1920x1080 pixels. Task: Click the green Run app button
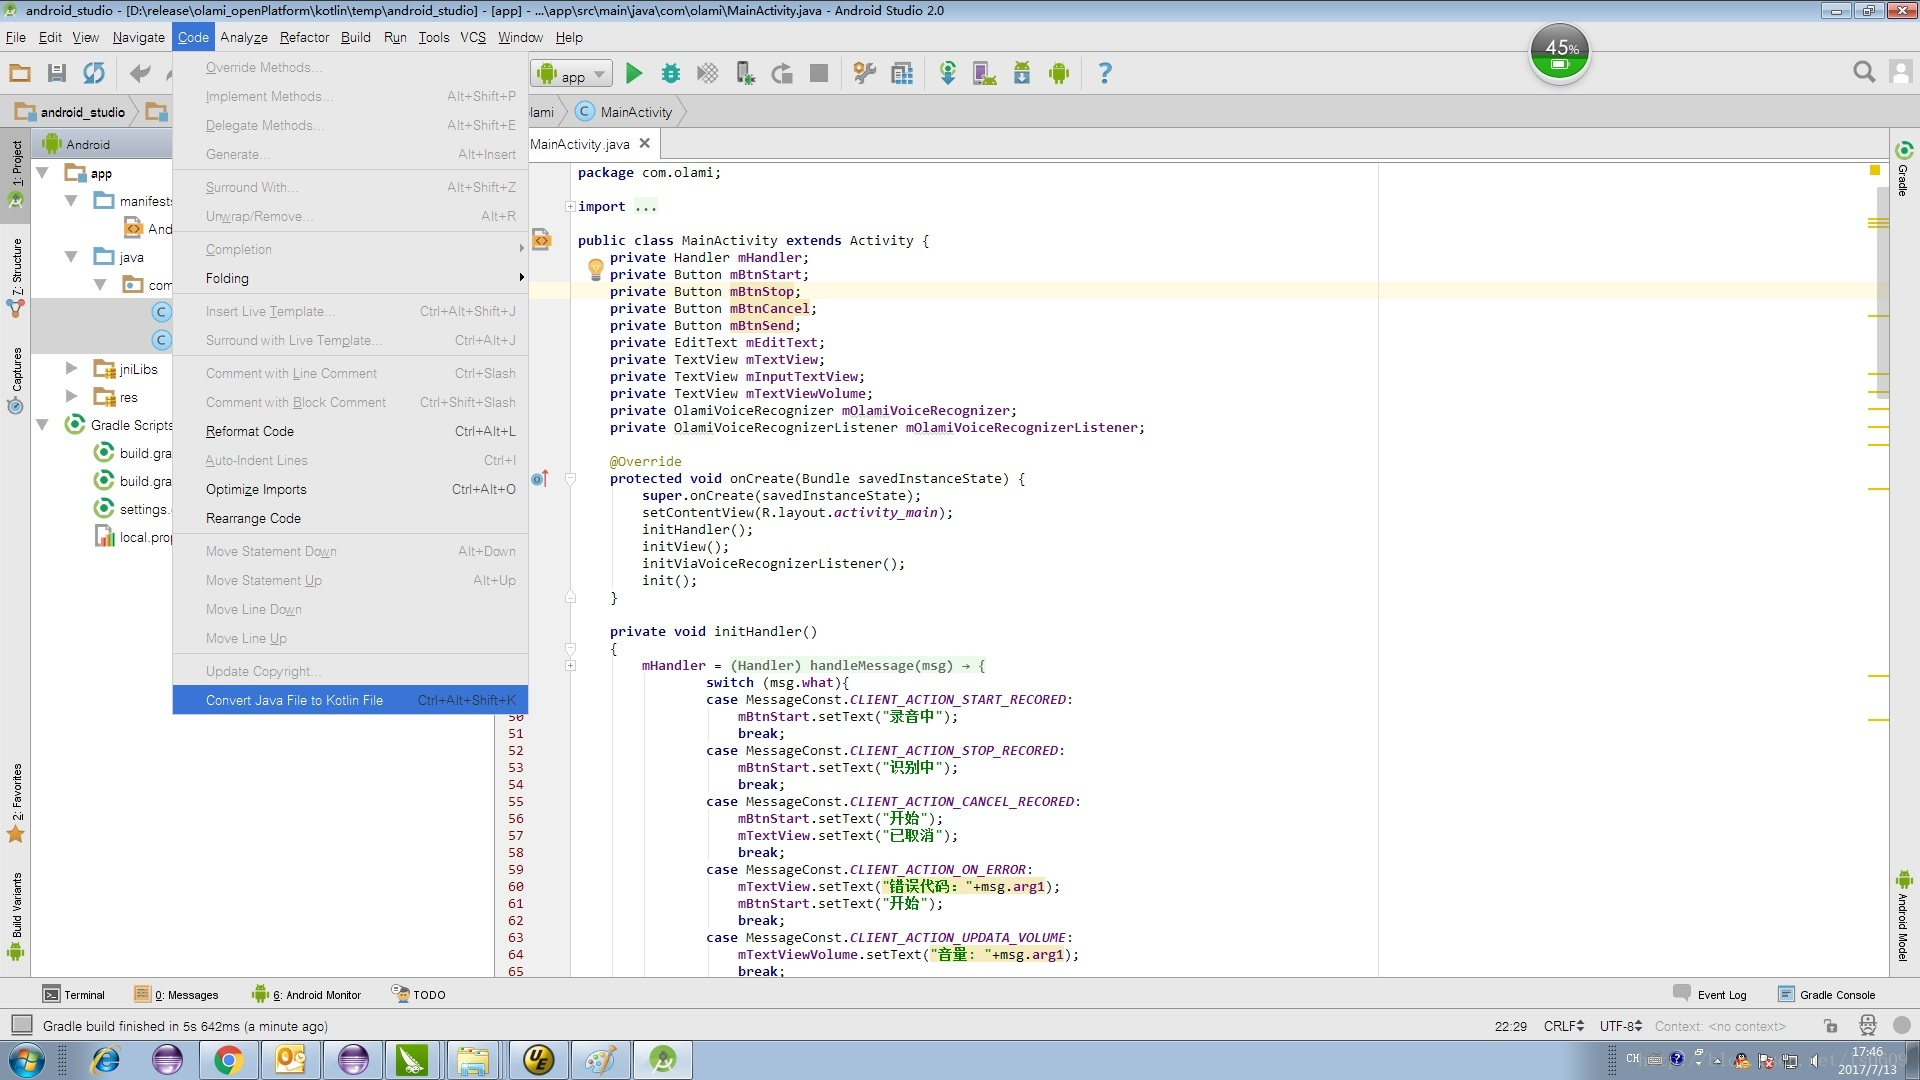pyautogui.click(x=633, y=73)
